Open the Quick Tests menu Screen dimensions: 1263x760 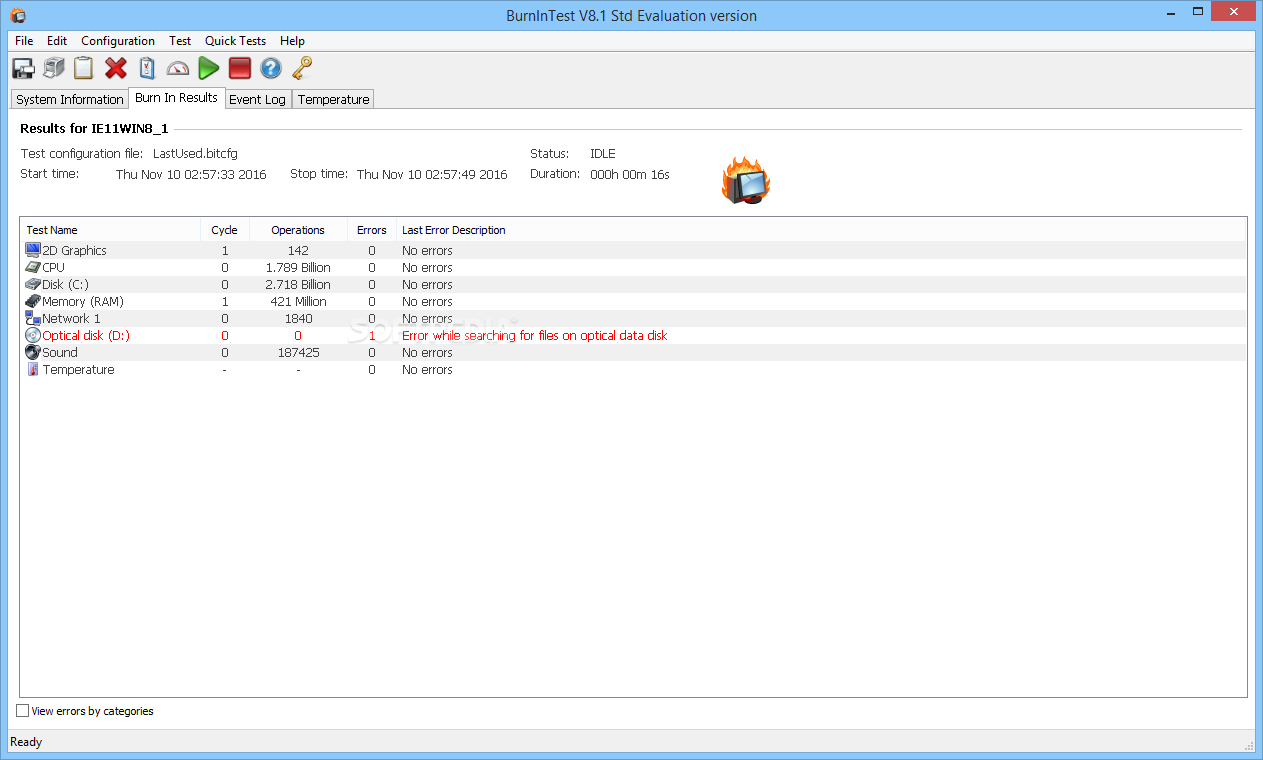coord(235,41)
